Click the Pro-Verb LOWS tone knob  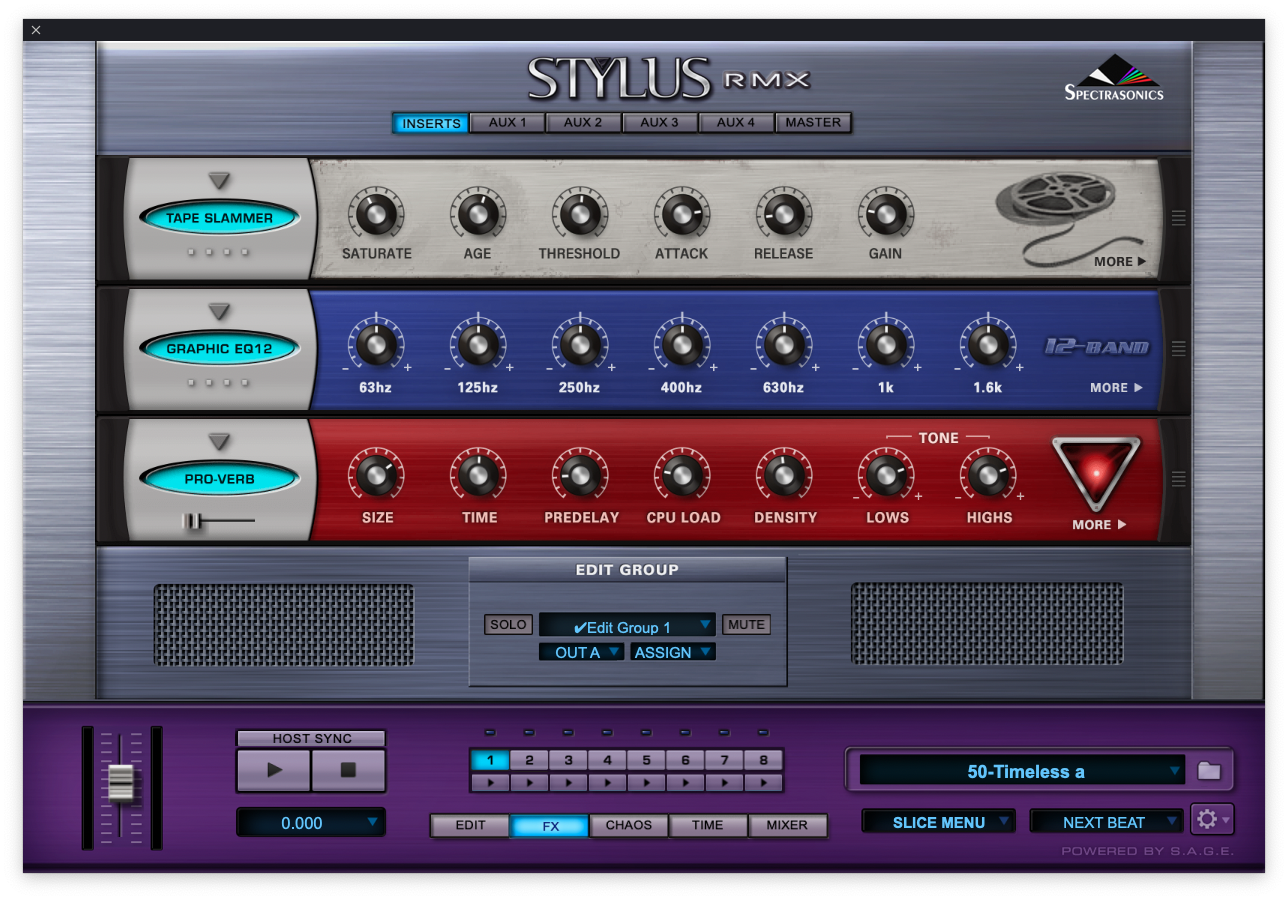coord(886,475)
